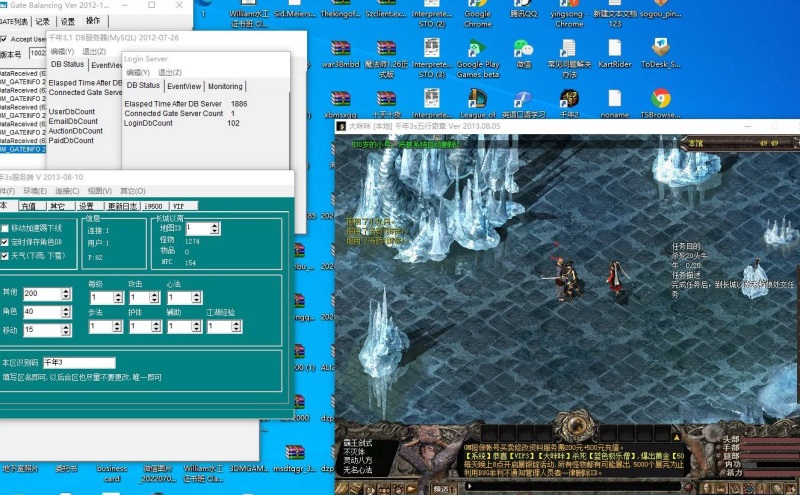800x495 pixels.
Task: Switch to the 充值 tab
Action: point(29,206)
